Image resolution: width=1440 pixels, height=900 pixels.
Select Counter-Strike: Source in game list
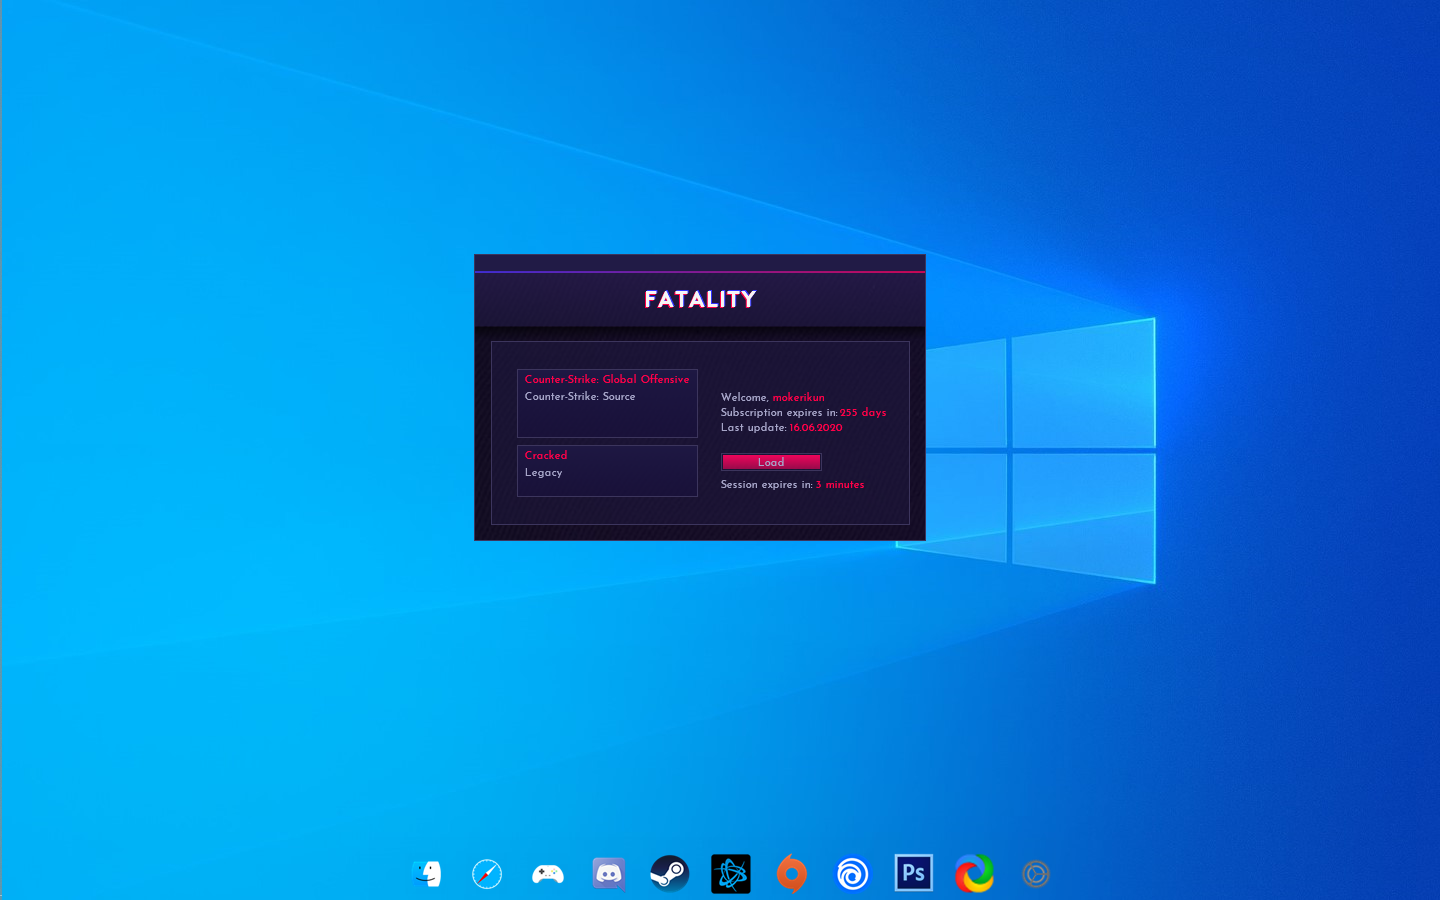coord(580,397)
